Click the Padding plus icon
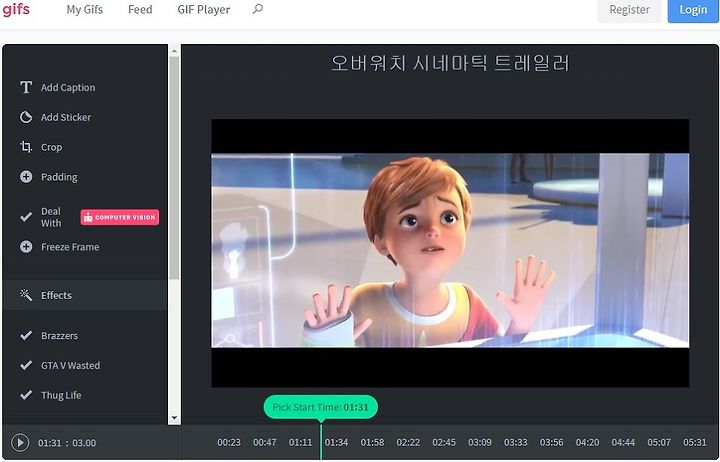The image size is (720, 462). point(26,177)
